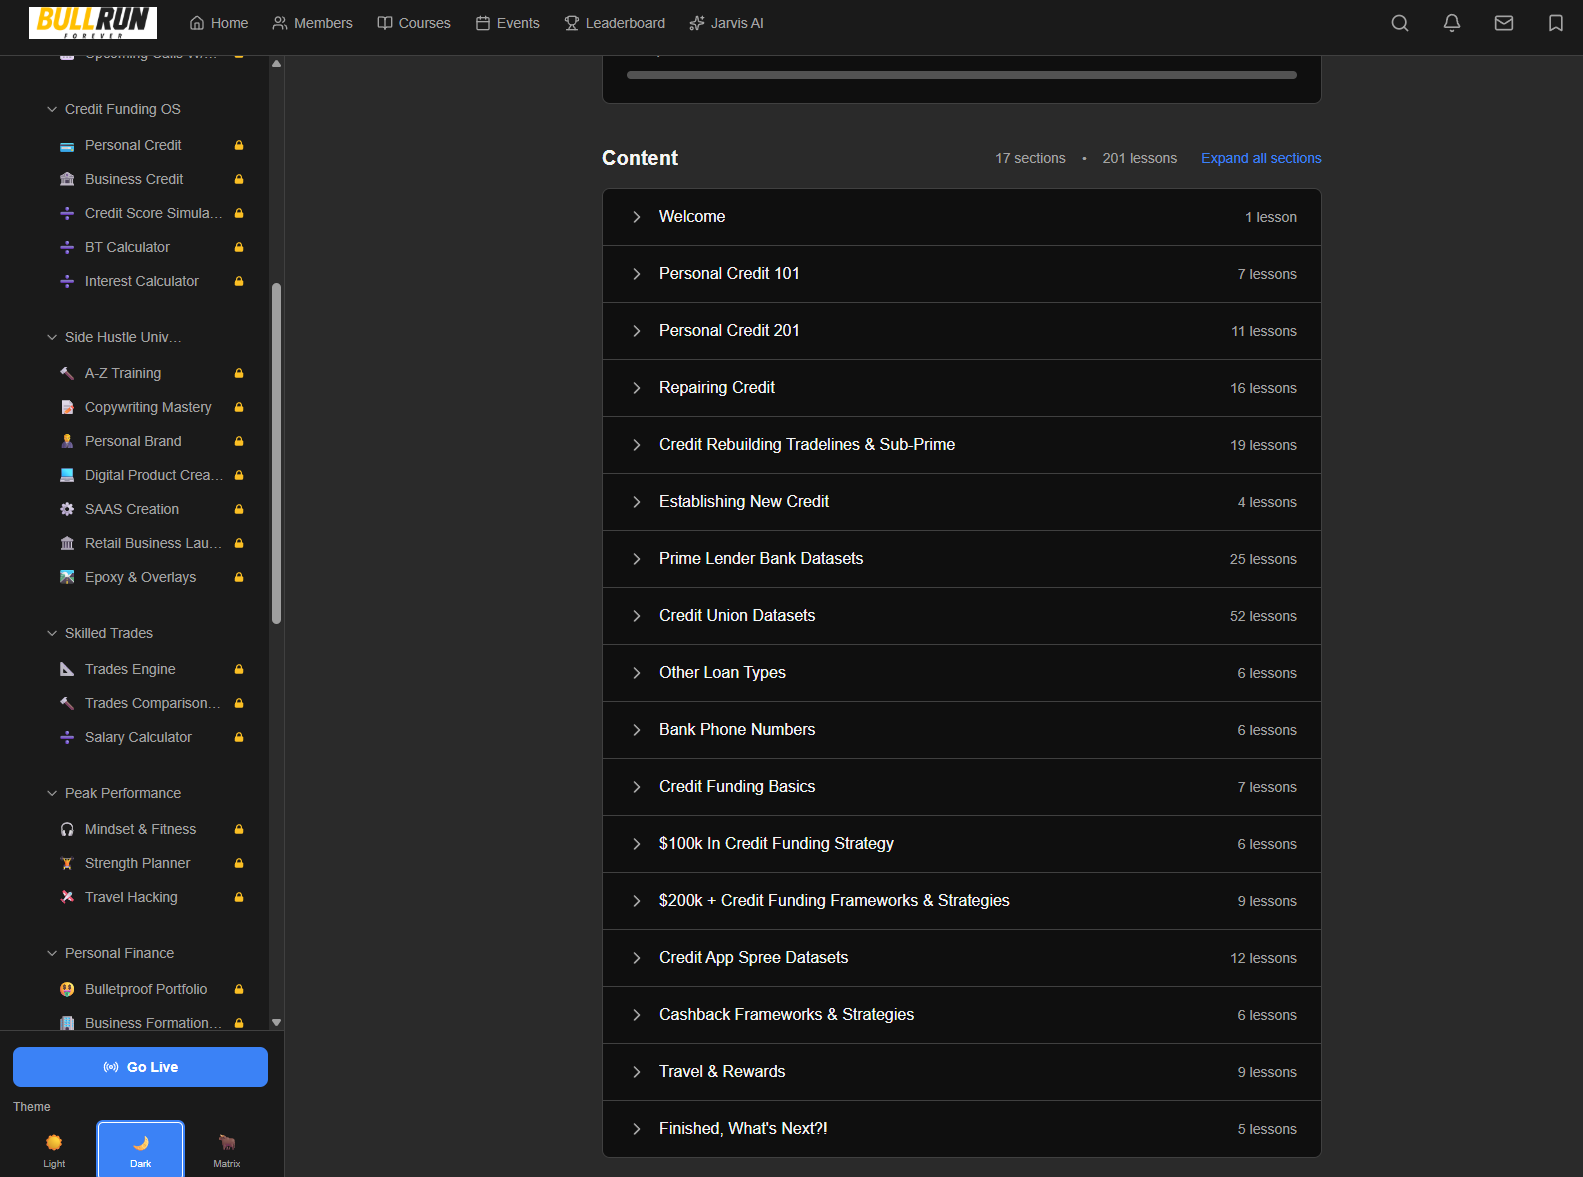Click the Trades Engine ruler icon
Screen dimensions: 1583x1177
click(67, 670)
